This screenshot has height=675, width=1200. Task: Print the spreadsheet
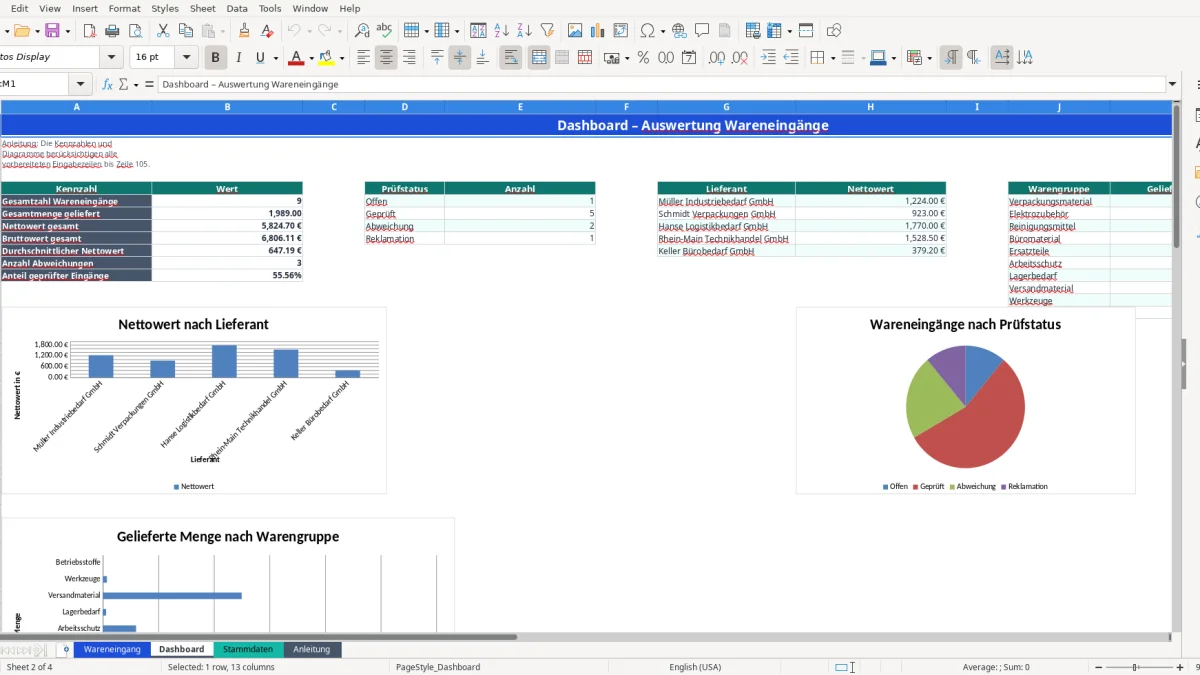(x=112, y=31)
